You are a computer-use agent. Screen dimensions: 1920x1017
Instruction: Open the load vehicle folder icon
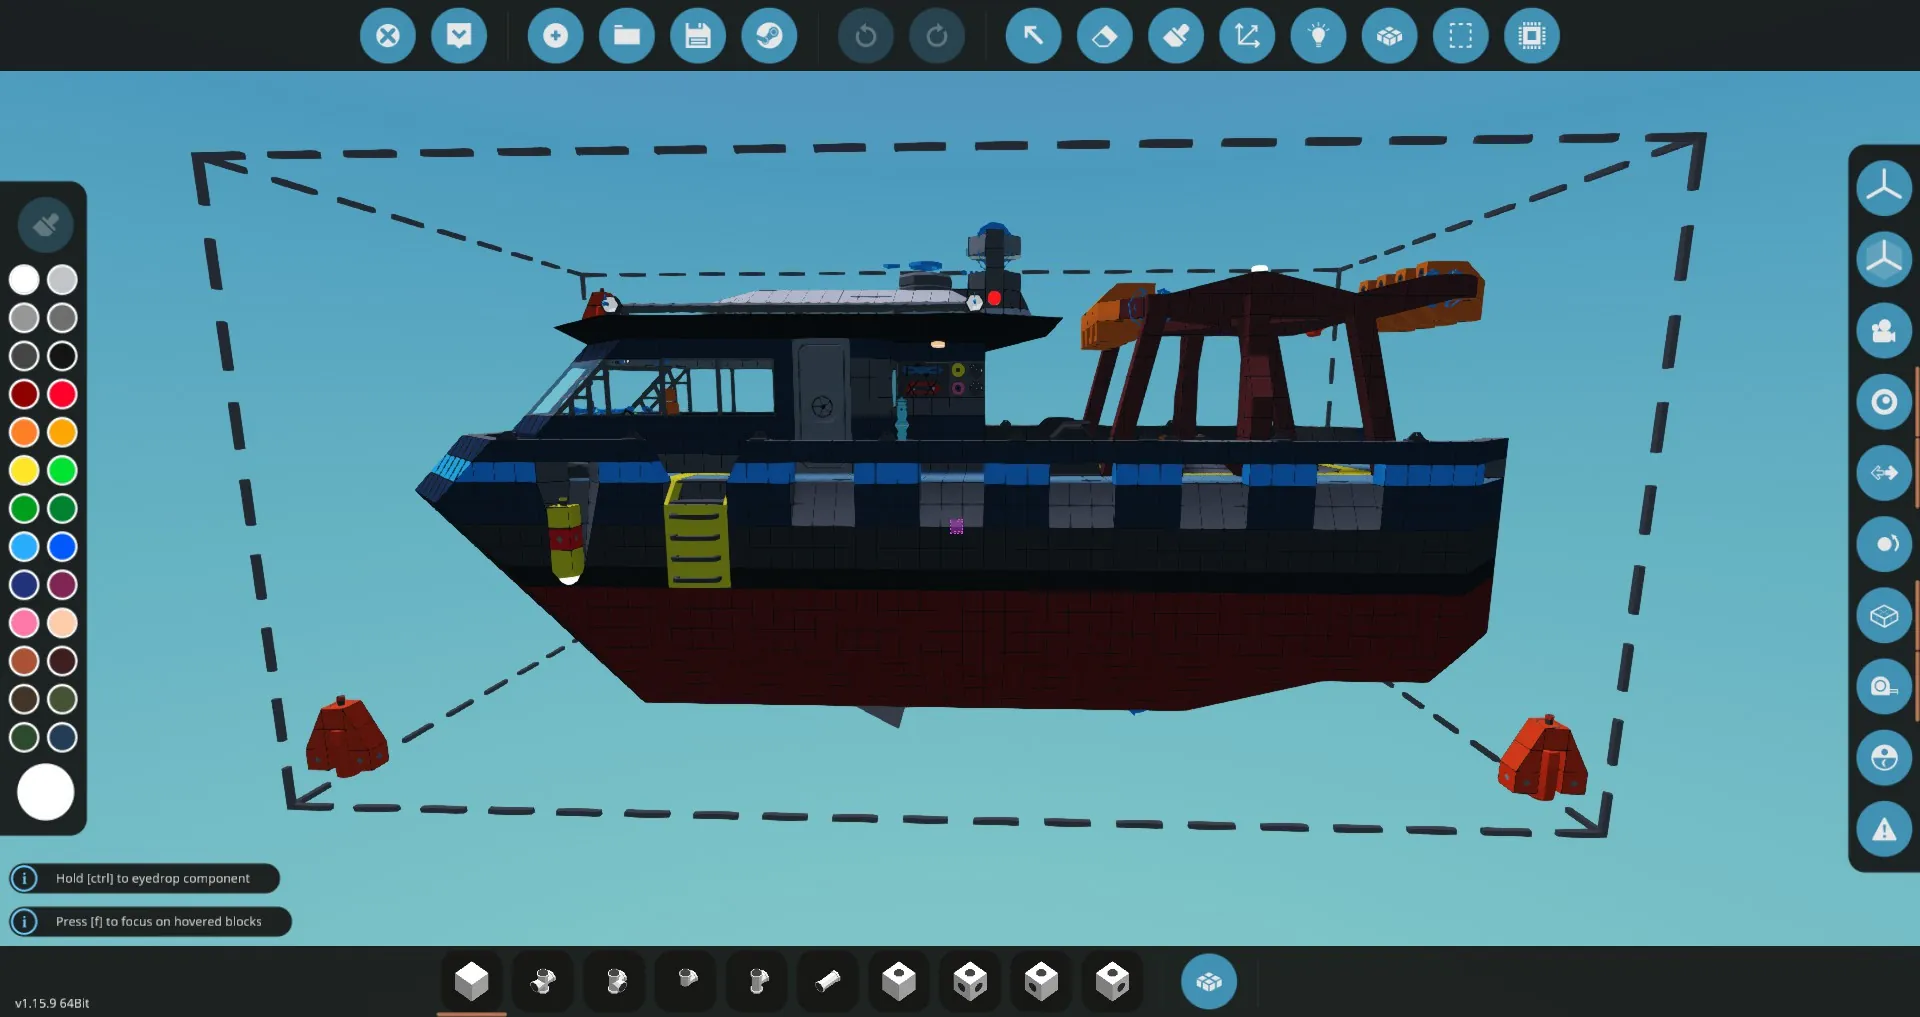(627, 36)
